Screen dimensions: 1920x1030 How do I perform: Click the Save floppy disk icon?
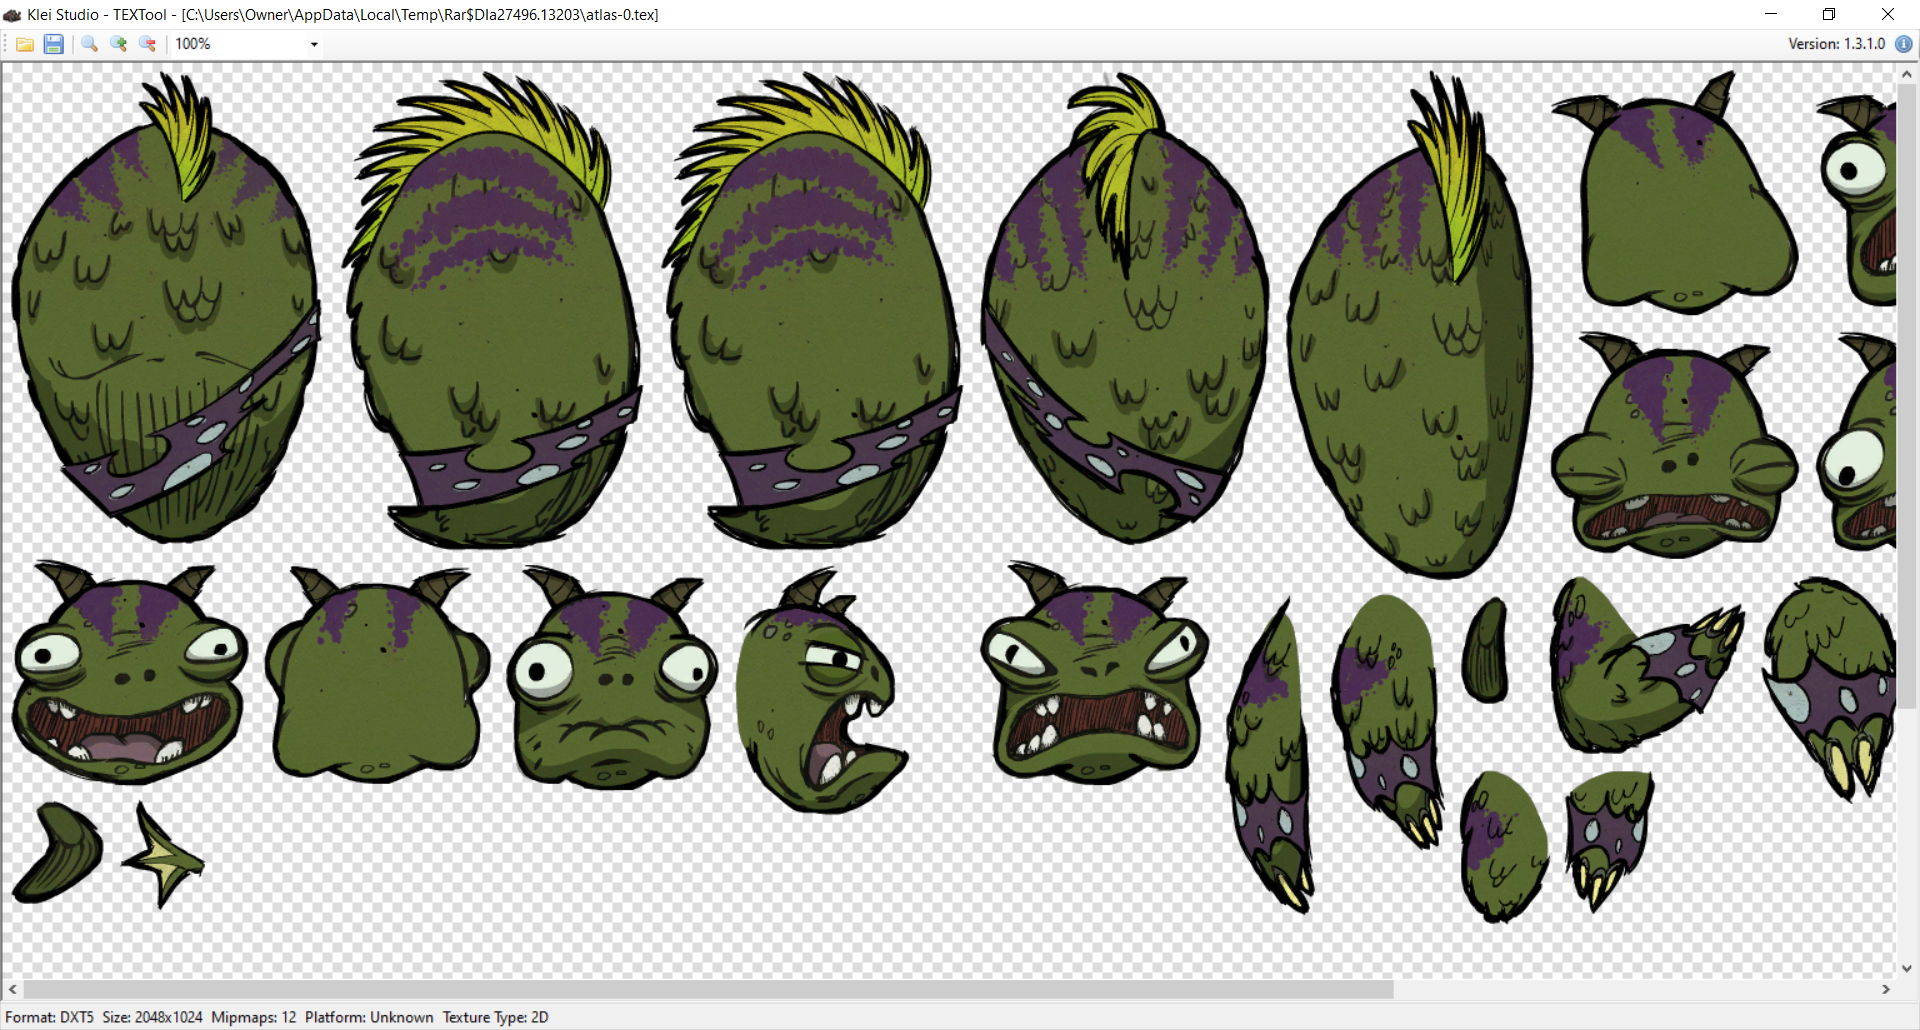pos(54,44)
